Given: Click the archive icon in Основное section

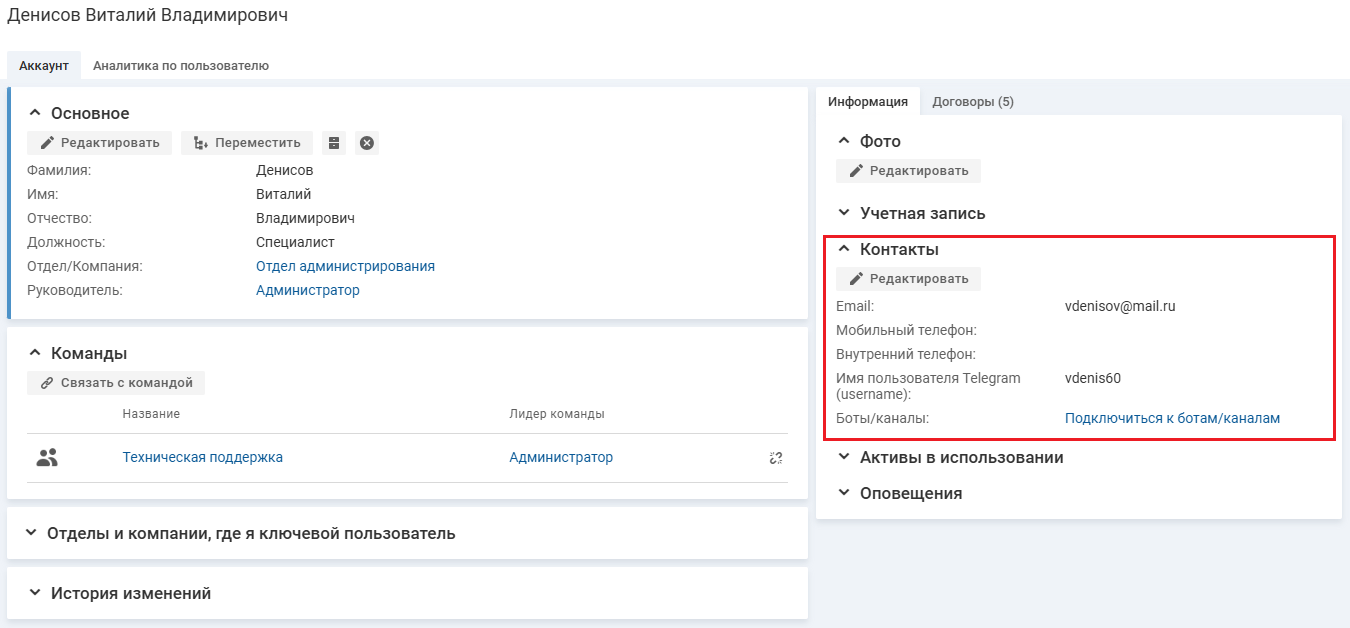Looking at the screenshot, I should (x=334, y=143).
